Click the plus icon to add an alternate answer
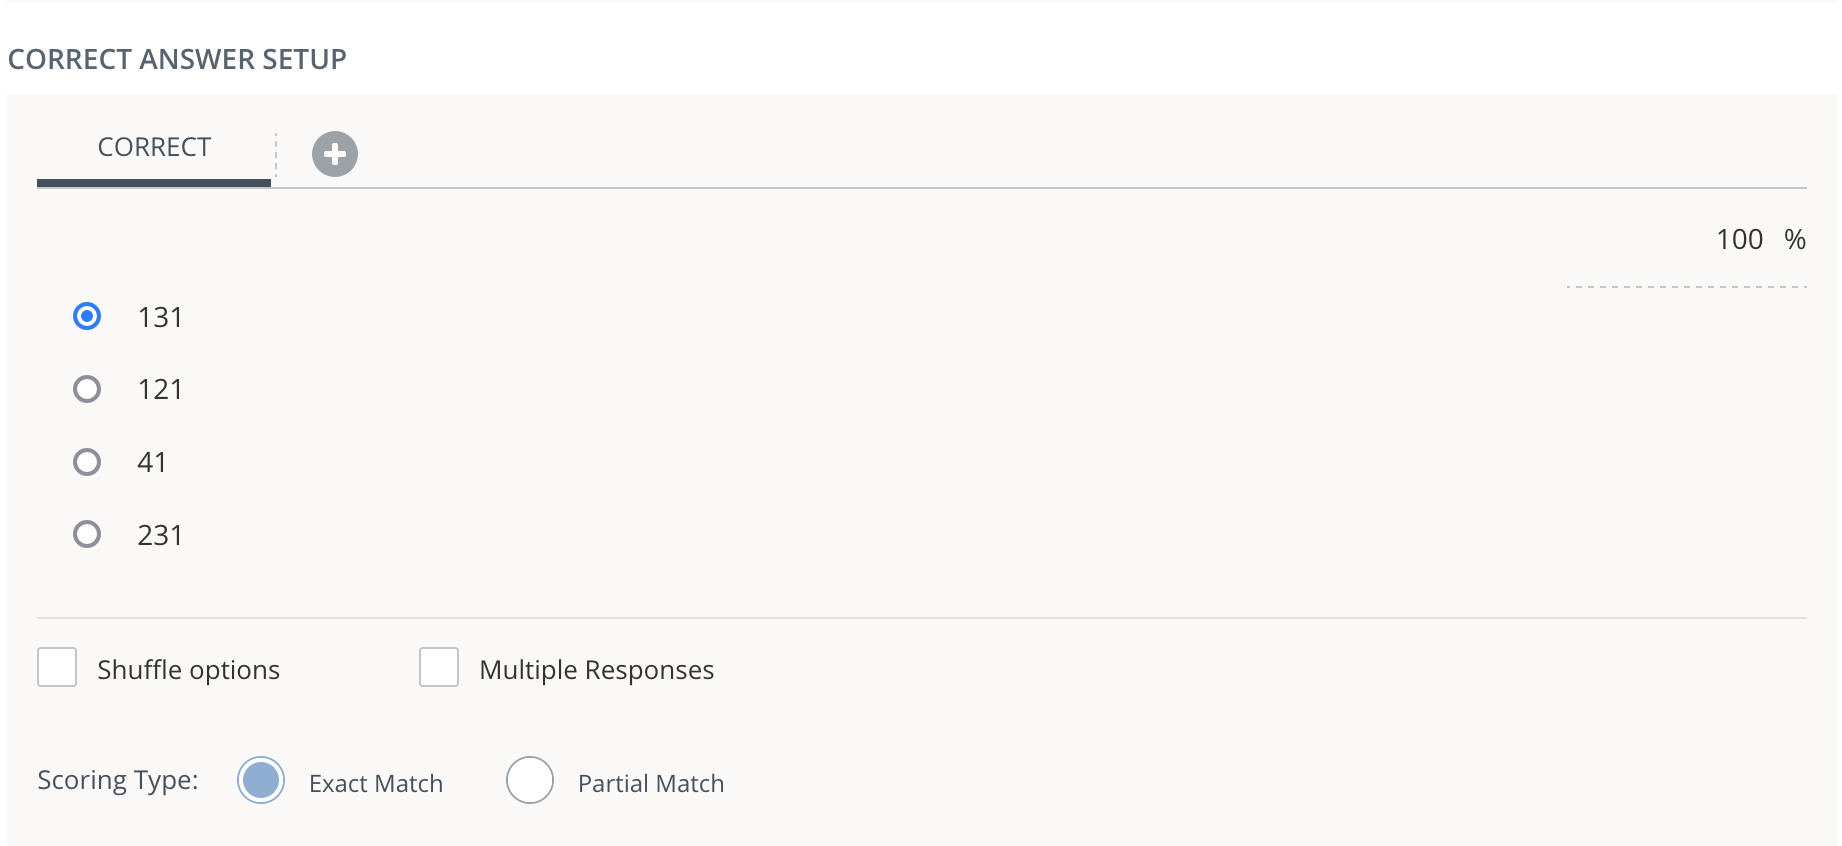Image resolution: width=1842 pixels, height=846 pixels. click(334, 154)
